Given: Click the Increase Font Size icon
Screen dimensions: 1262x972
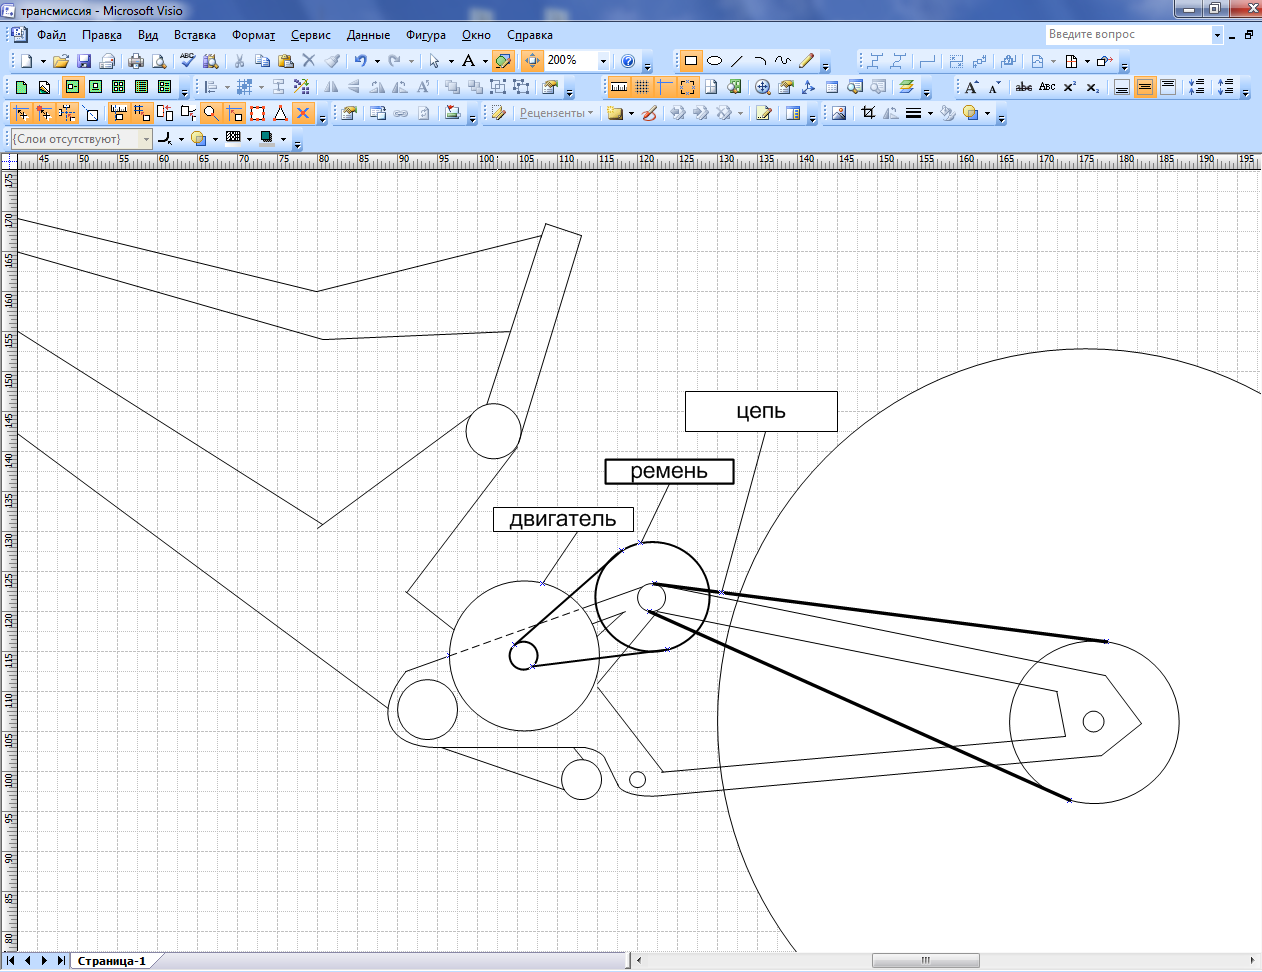Looking at the screenshot, I should [971, 87].
